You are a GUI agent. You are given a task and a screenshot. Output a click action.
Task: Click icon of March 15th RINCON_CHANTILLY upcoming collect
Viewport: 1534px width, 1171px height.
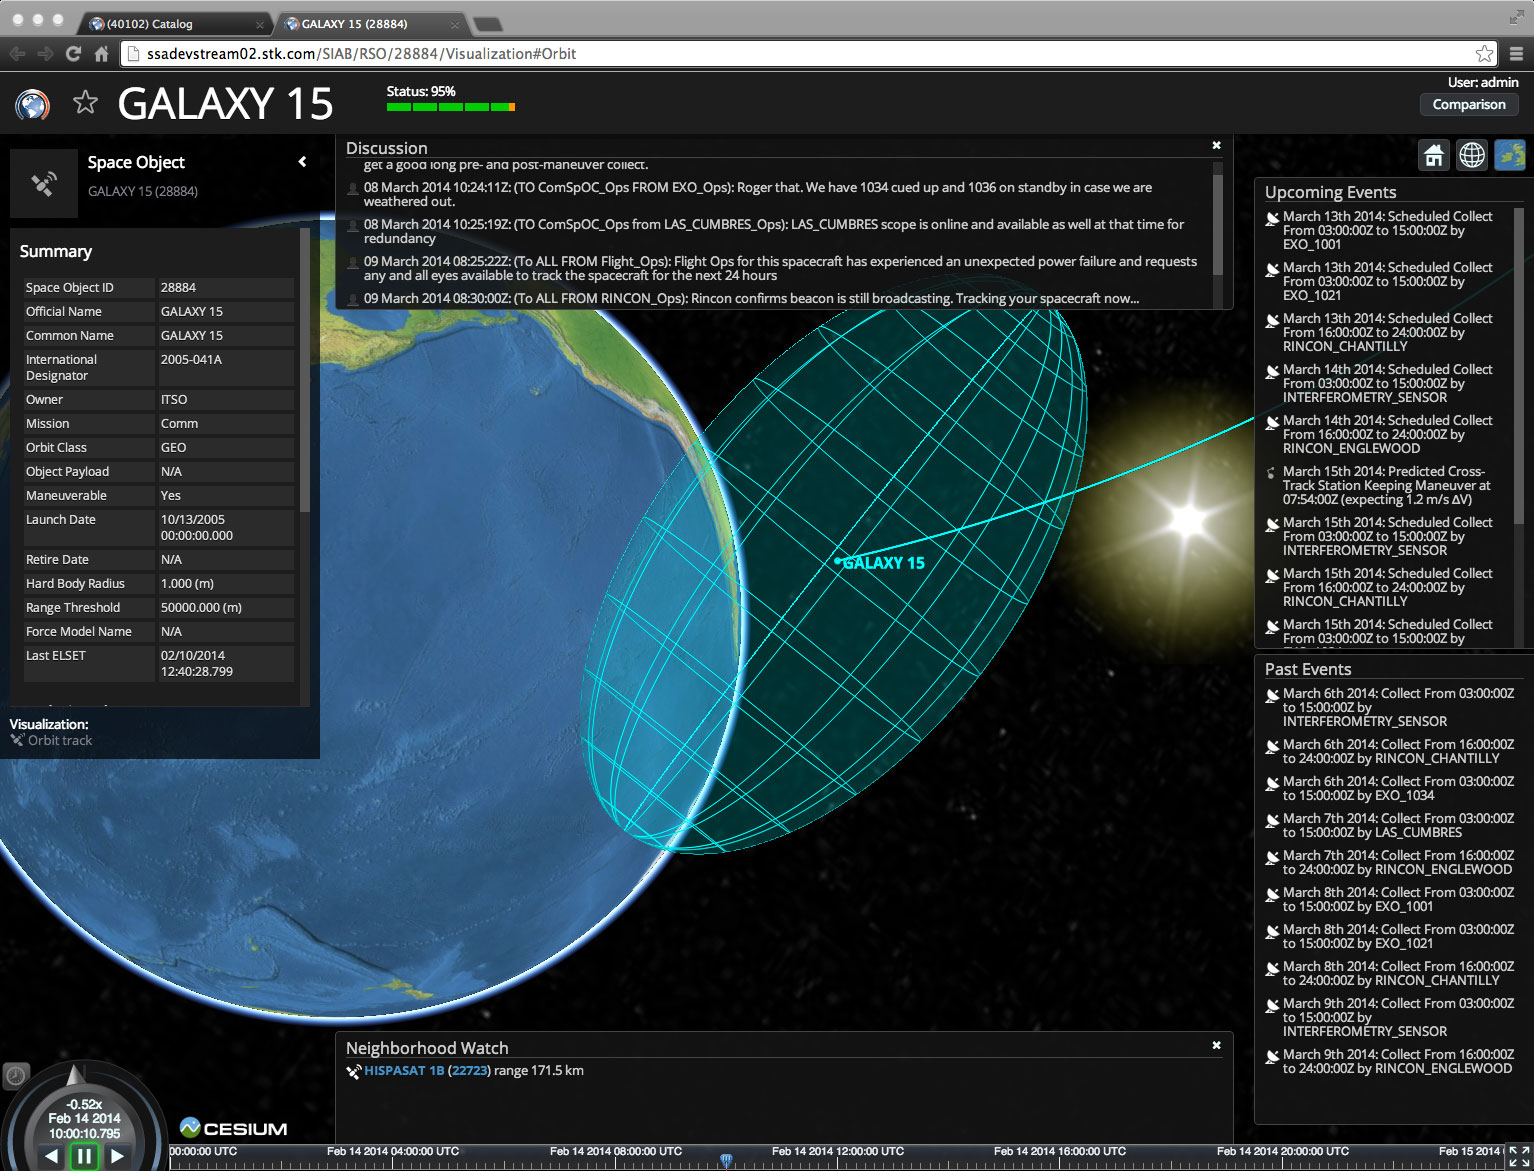point(1273,575)
